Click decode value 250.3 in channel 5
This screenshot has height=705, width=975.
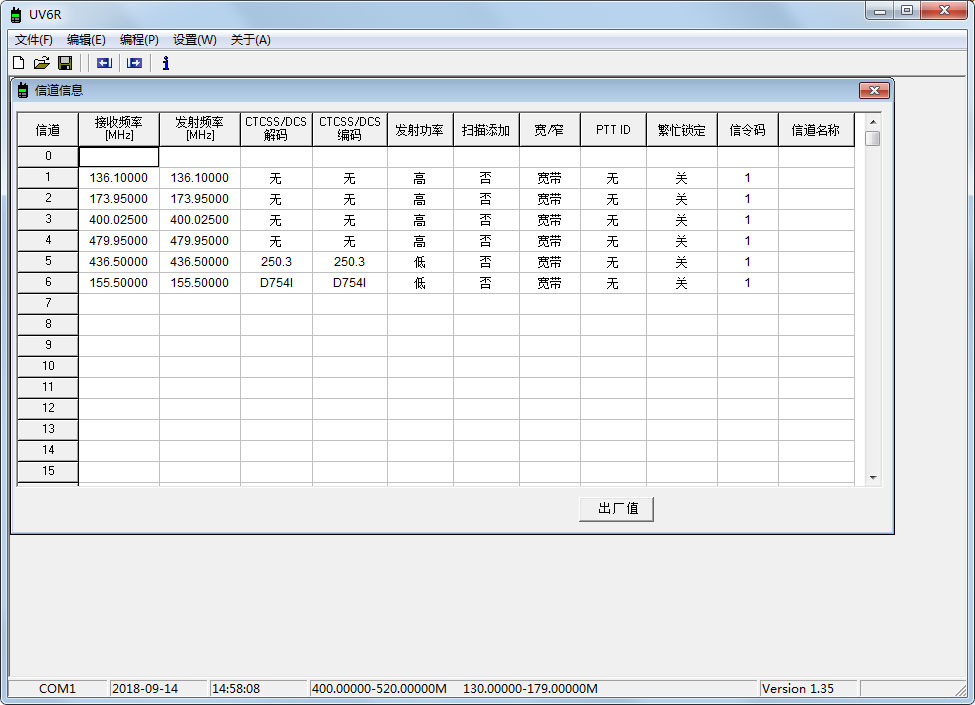276,262
